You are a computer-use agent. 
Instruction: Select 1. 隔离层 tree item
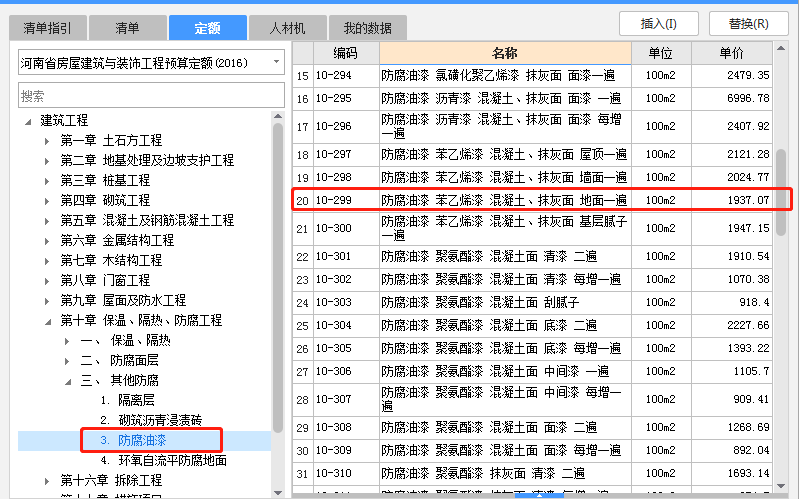pos(127,400)
